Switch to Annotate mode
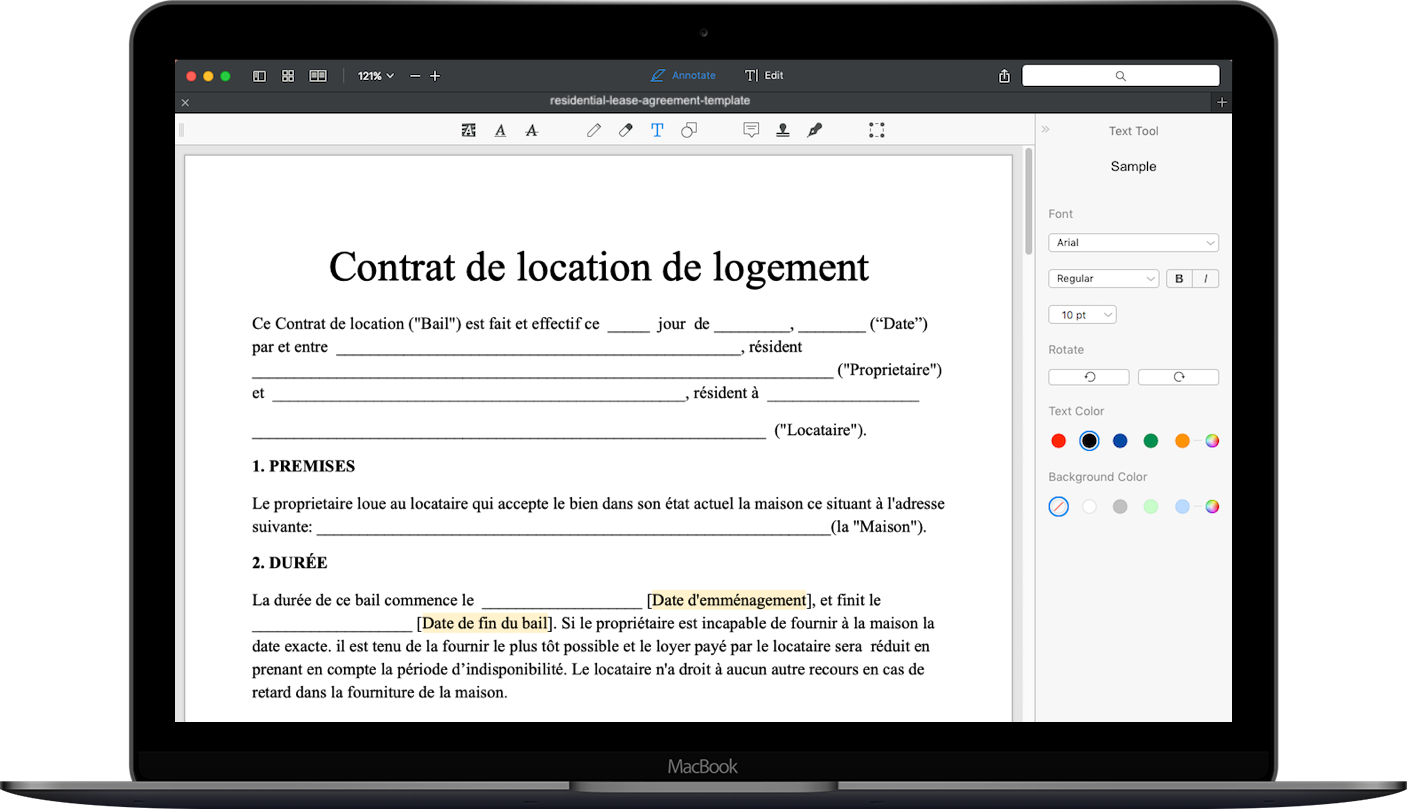 point(683,75)
